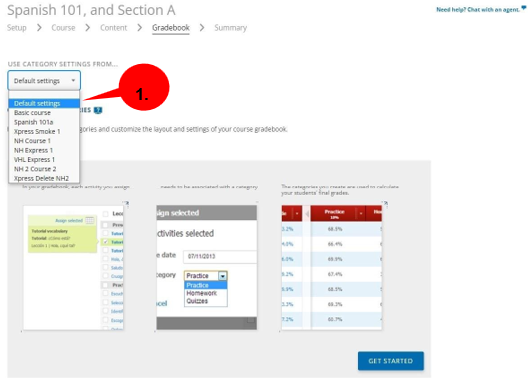528x378 pixels.
Task: Select Xpress Smoke 1 option
Action: click(44, 132)
